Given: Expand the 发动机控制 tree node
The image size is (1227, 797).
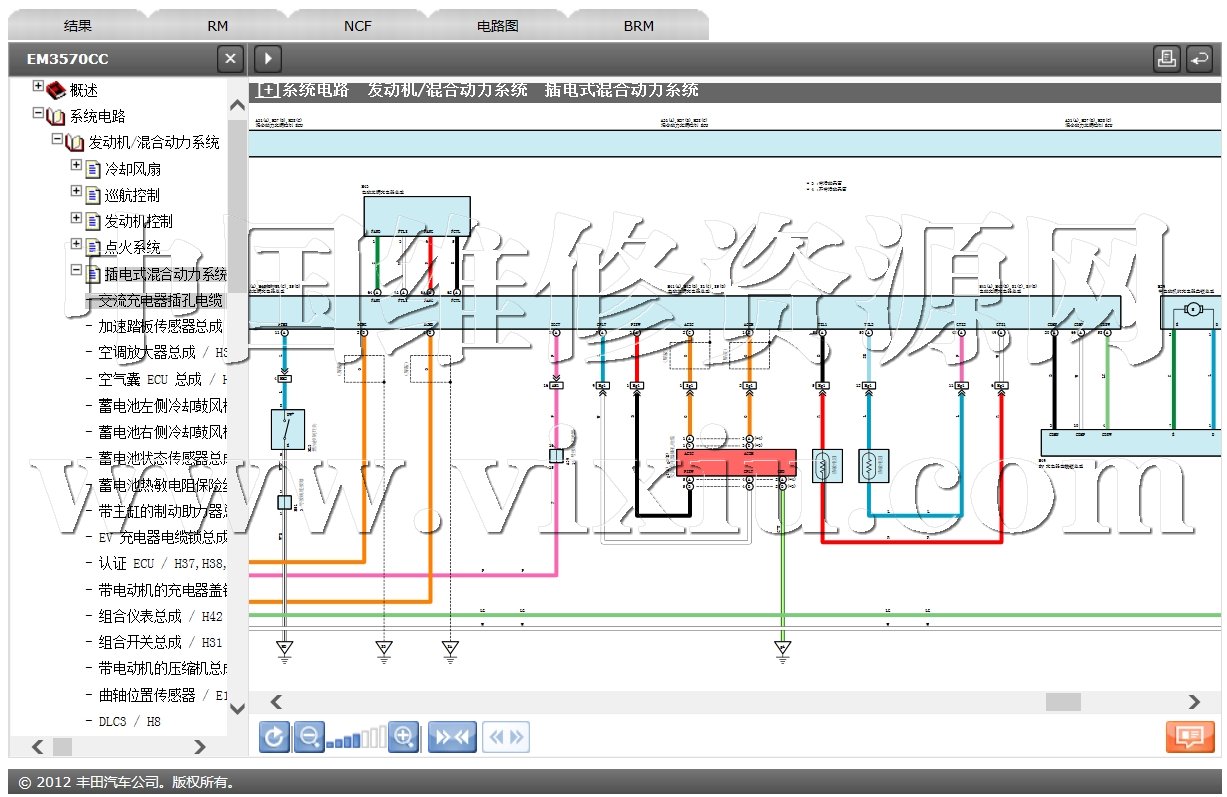Looking at the screenshot, I should [76, 218].
